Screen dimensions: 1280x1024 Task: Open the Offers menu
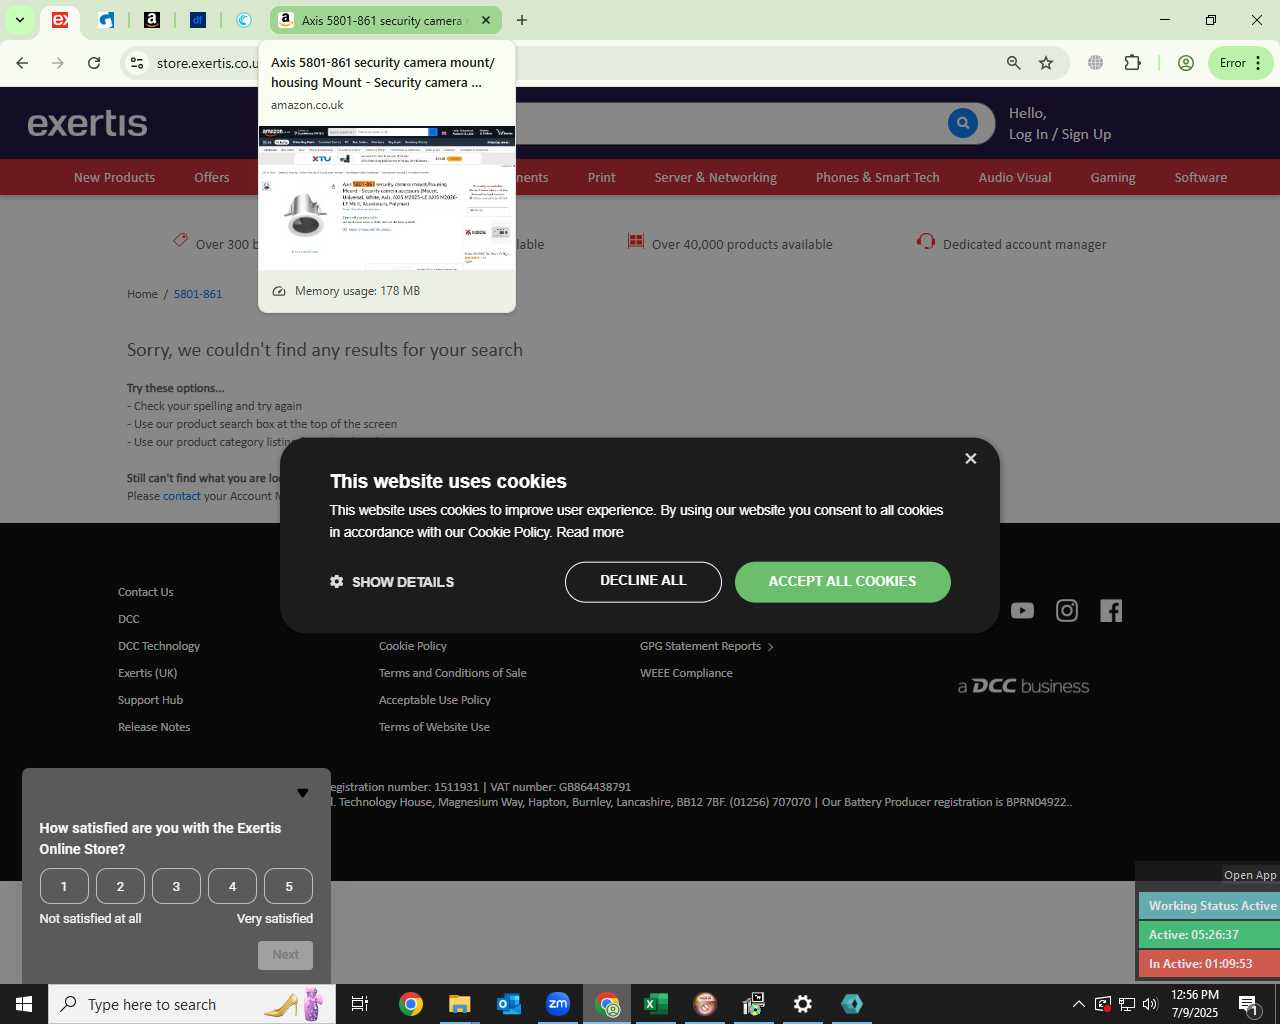(212, 177)
